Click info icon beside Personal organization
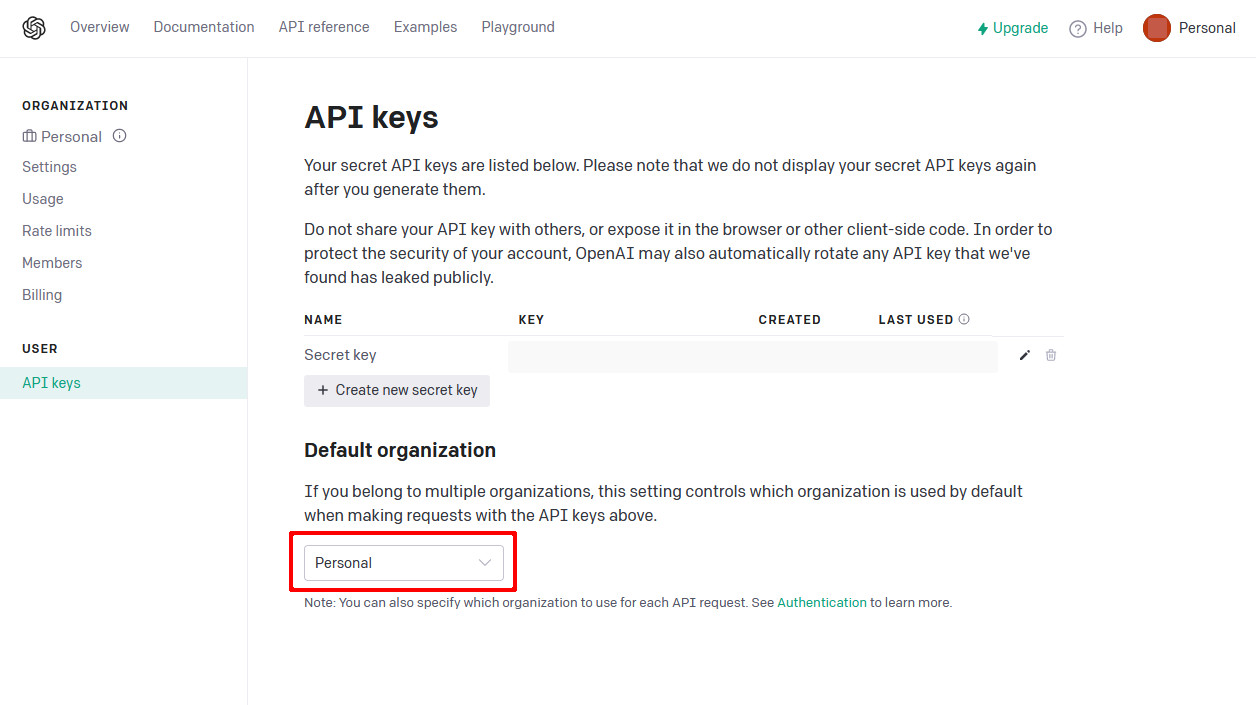 [x=120, y=136]
